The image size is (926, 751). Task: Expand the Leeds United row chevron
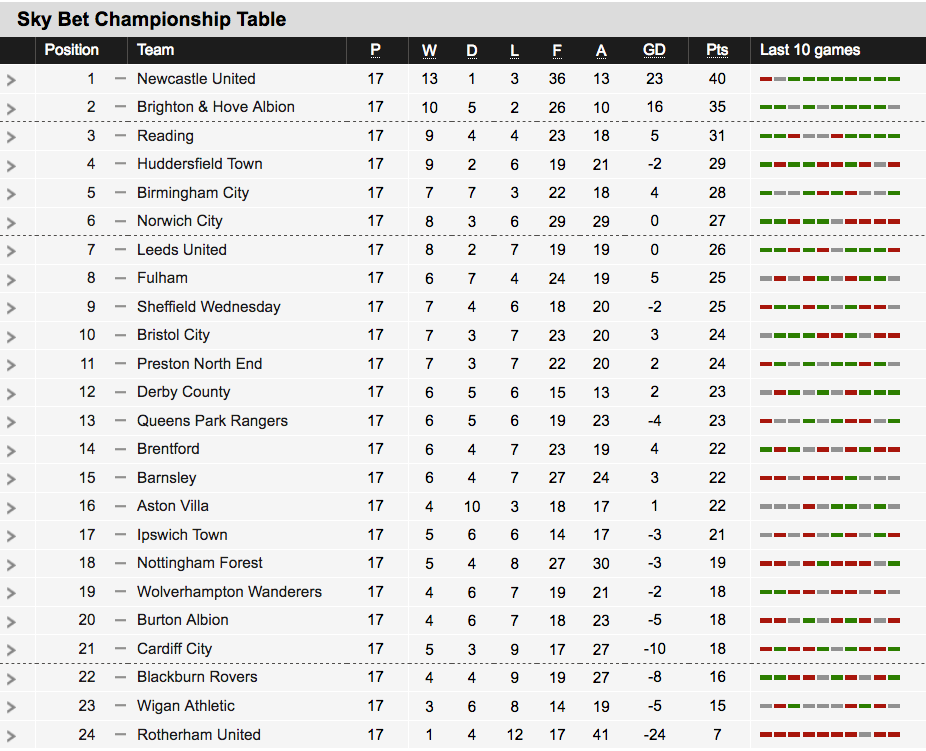tap(11, 251)
